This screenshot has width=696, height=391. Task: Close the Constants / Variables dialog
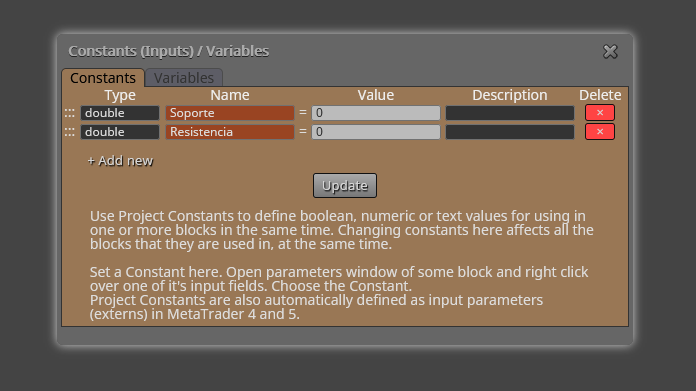pyautogui.click(x=610, y=51)
